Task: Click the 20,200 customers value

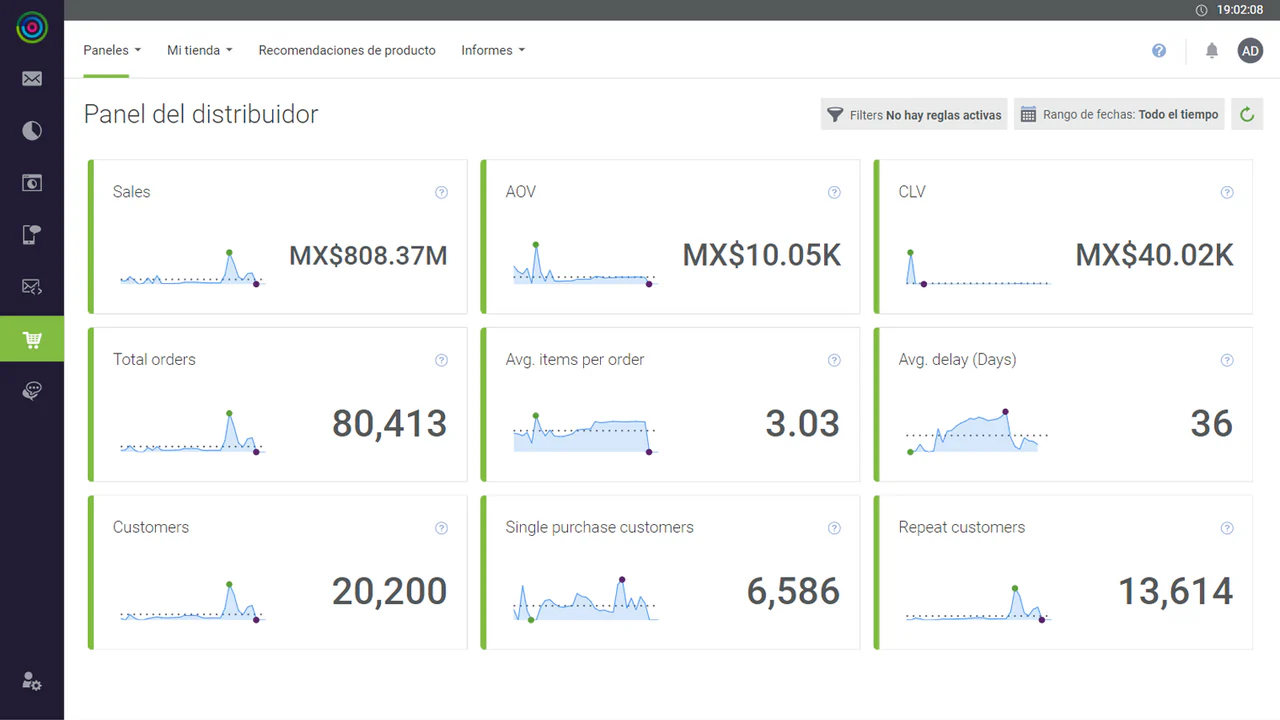Action: [390, 592]
